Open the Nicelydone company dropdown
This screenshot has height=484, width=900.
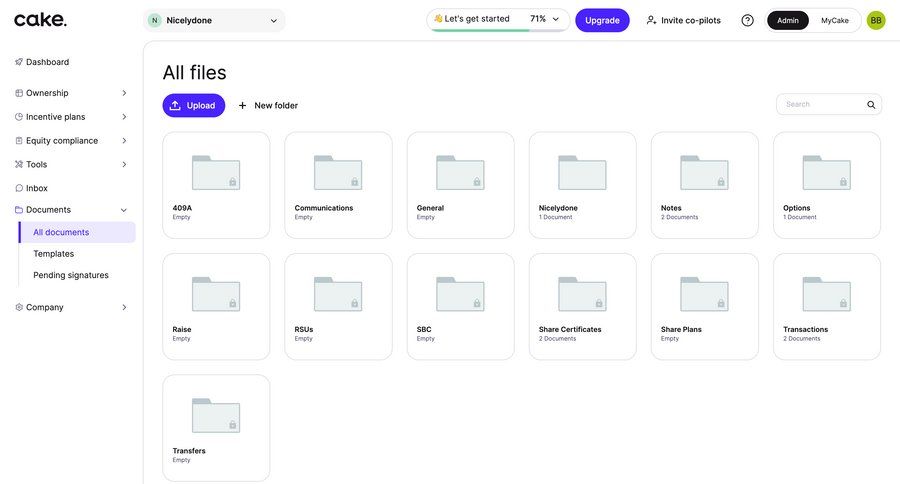click(x=214, y=20)
